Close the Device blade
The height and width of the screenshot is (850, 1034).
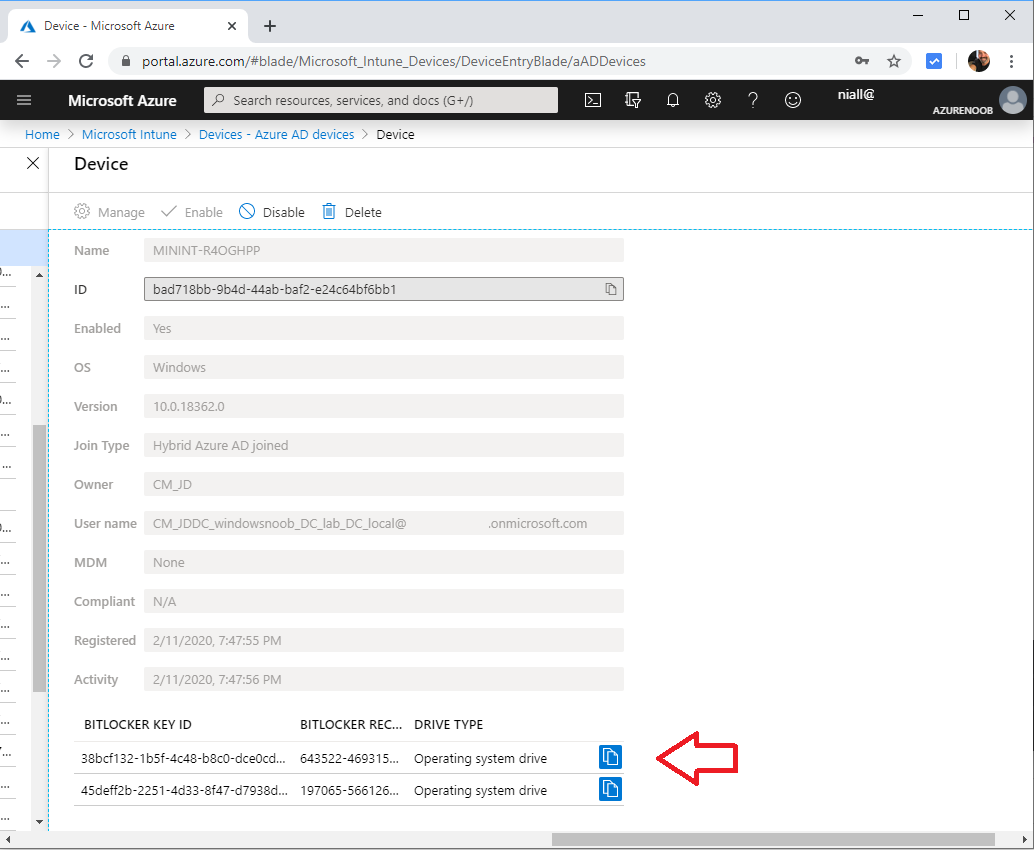pyautogui.click(x=33, y=164)
